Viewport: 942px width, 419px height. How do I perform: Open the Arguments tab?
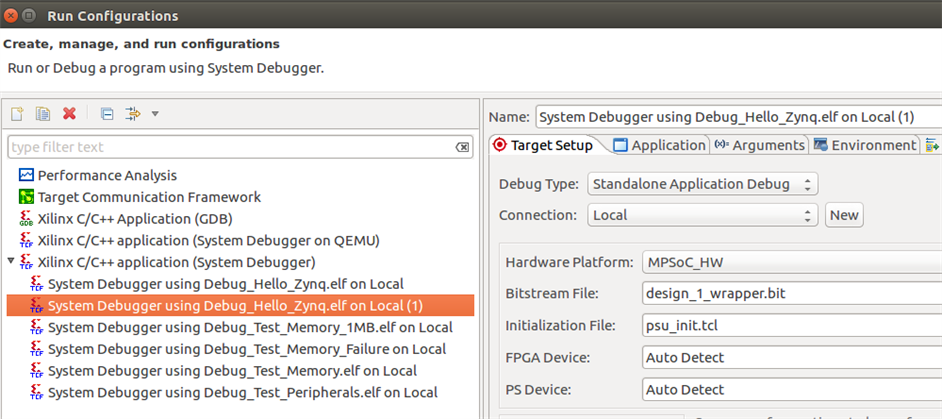(759, 145)
